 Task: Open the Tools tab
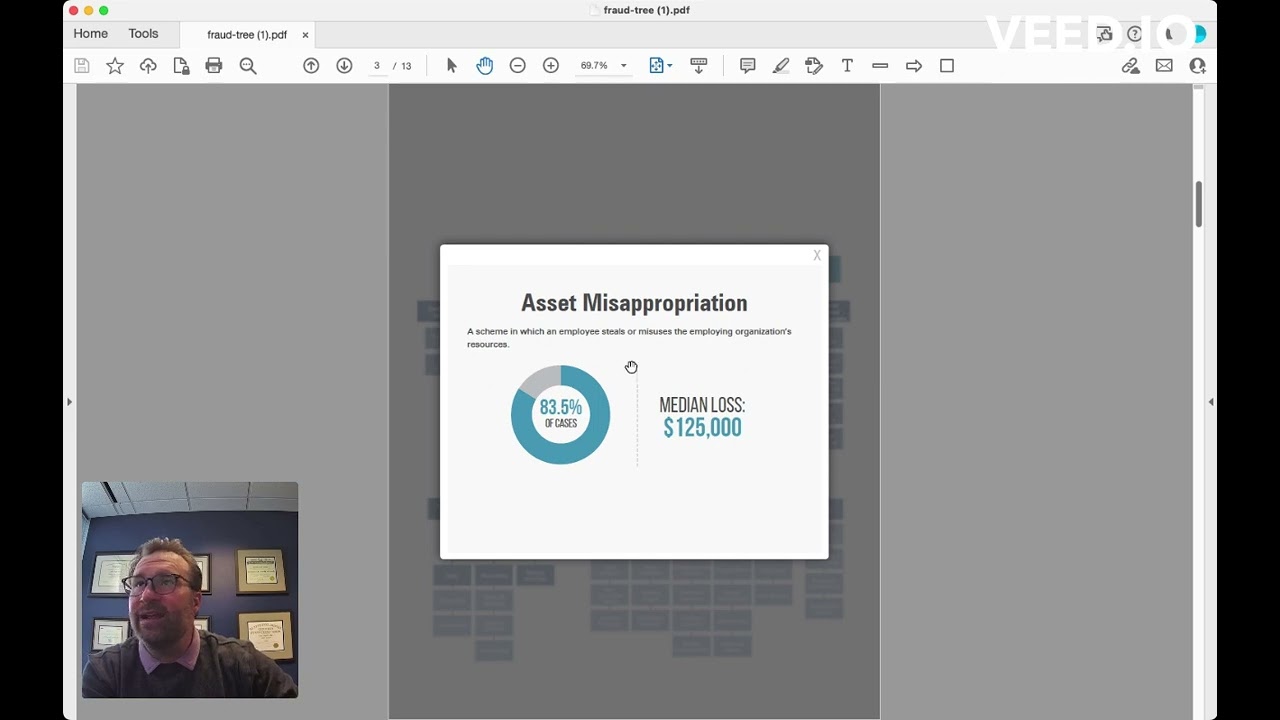pos(143,34)
